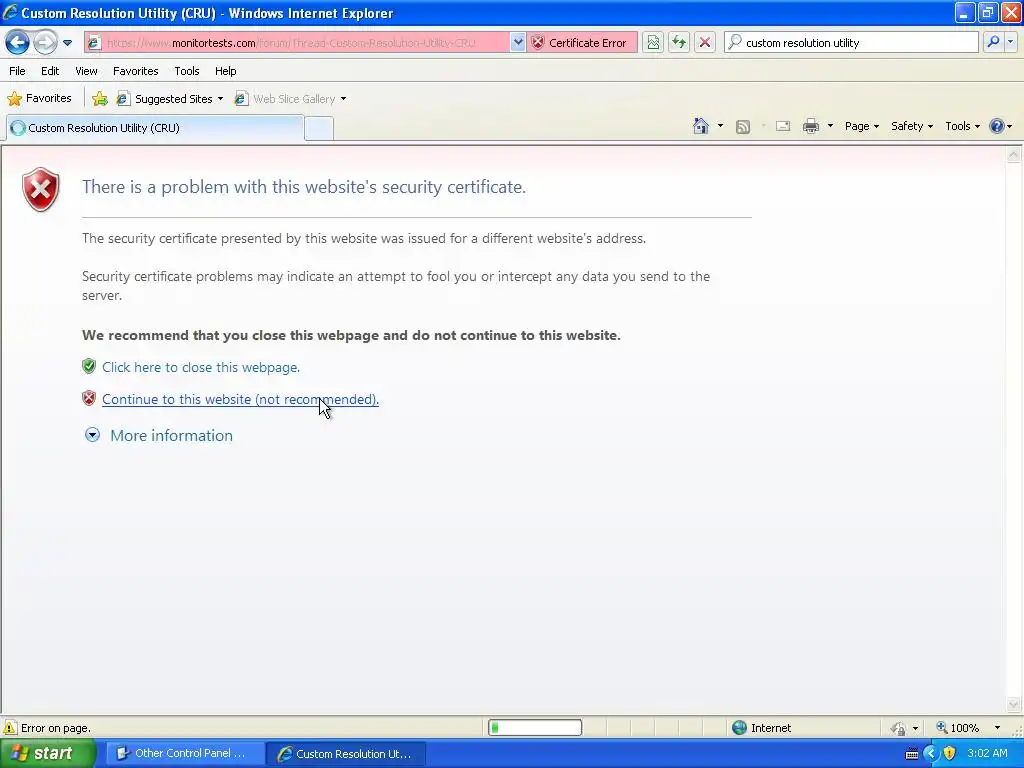Open the Edit menu

click(x=50, y=71)
